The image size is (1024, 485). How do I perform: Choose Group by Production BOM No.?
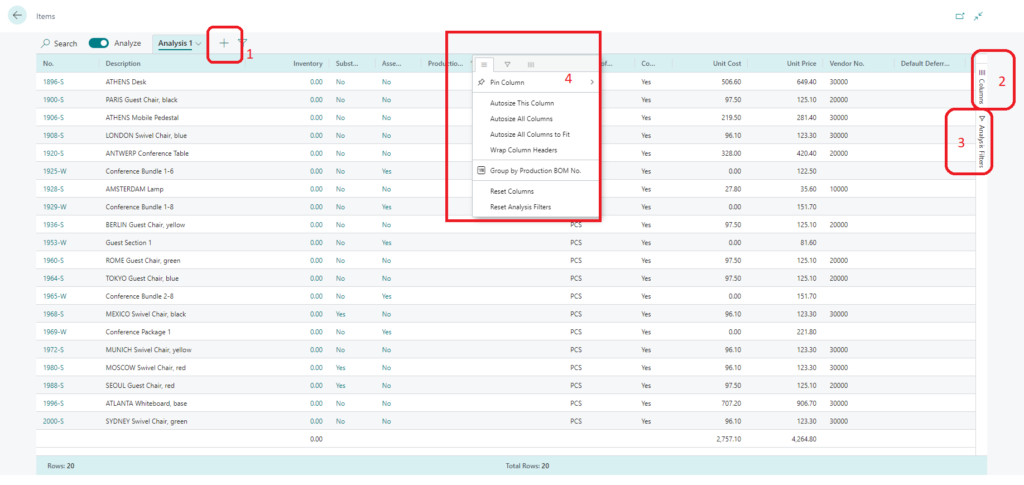[536, 171]
